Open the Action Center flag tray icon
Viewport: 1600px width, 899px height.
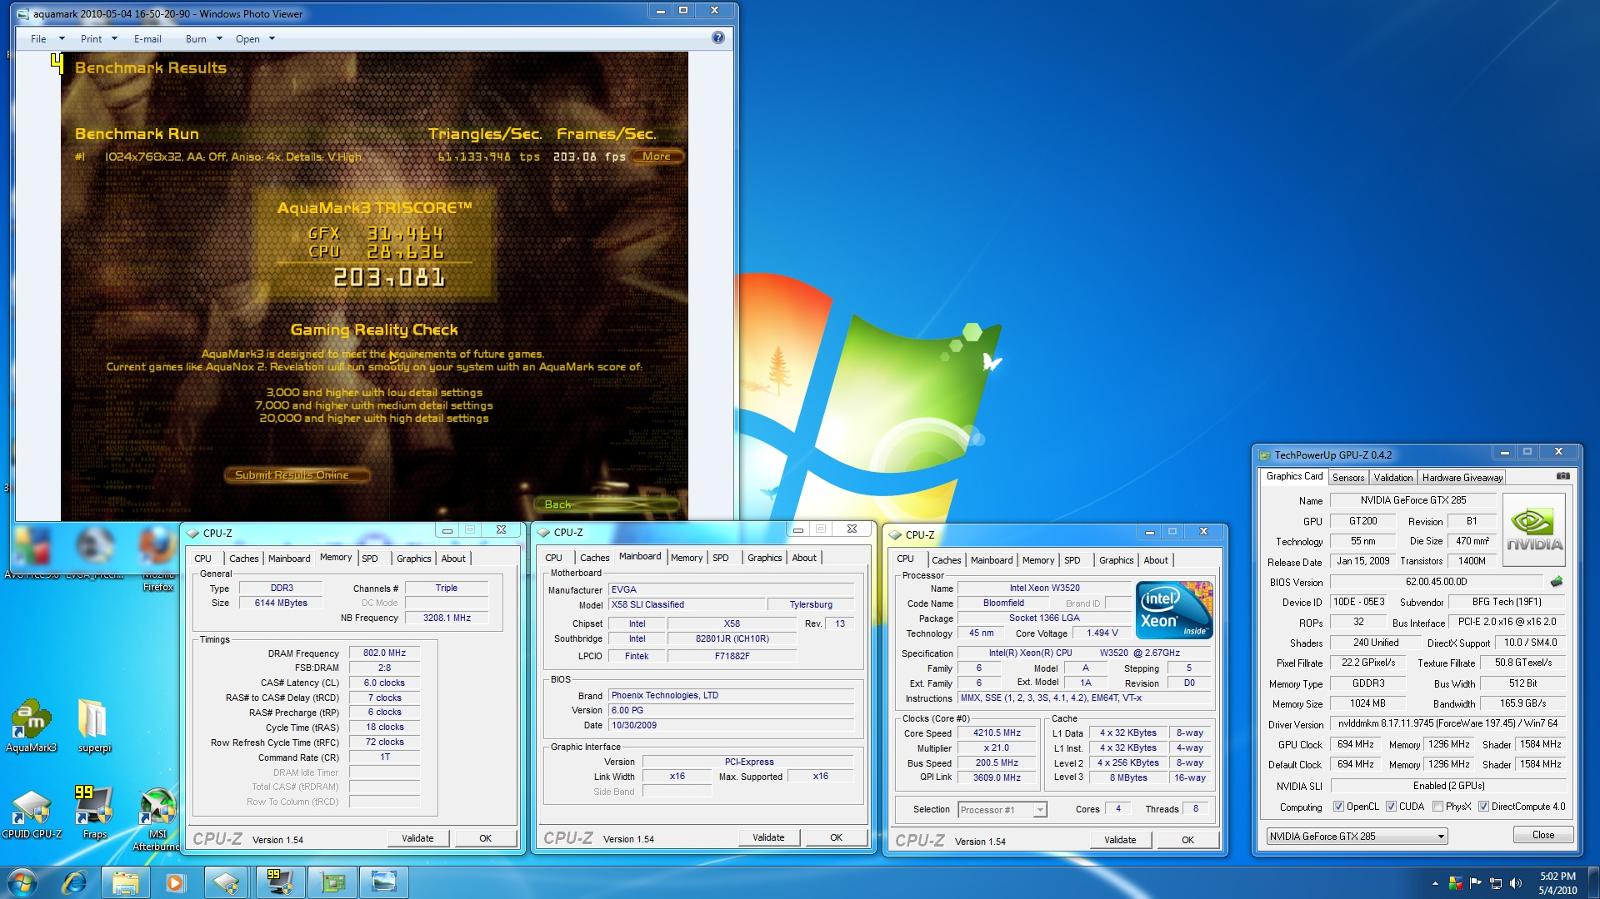click(x=1475, y=883)
